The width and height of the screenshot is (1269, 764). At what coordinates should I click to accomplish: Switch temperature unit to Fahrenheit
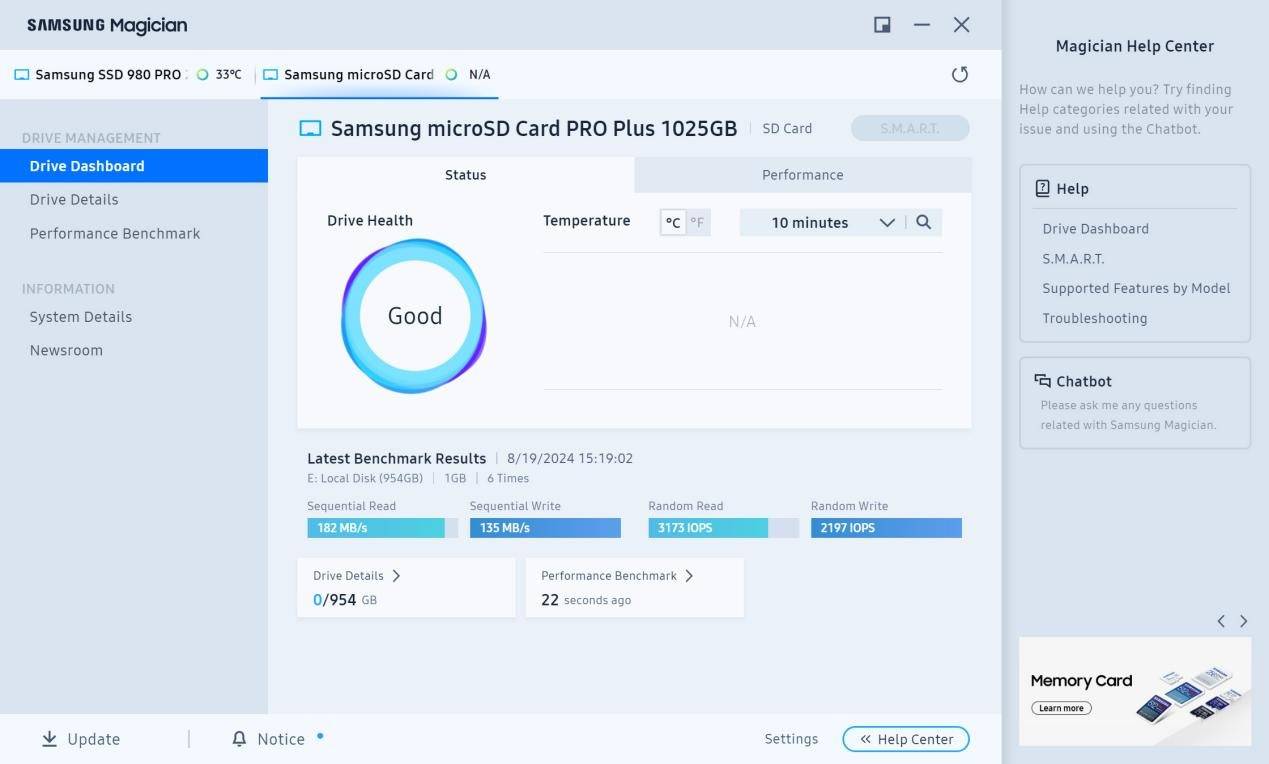(697, 222)
